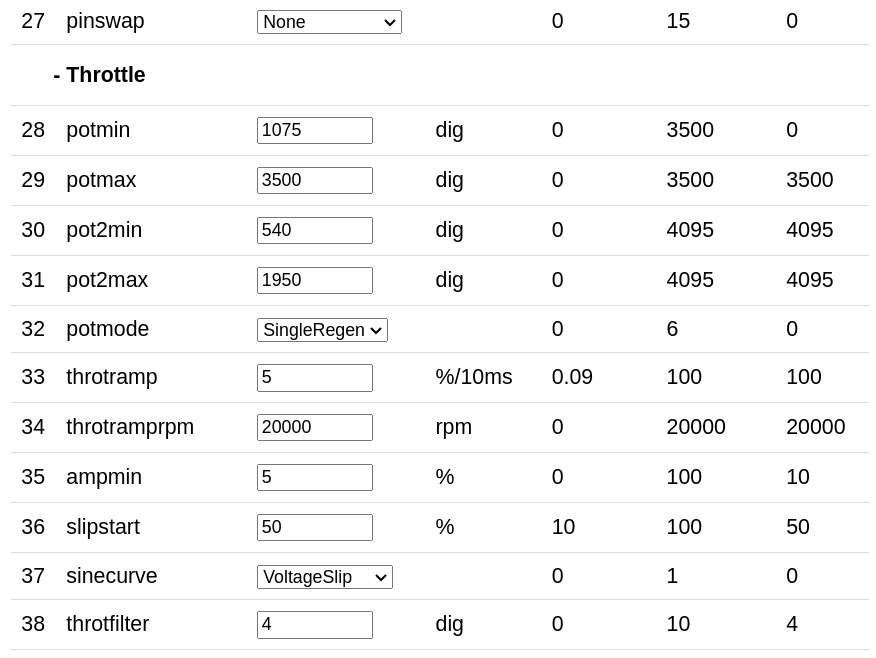This screenshot has height=658, width=876.
Task: Click the pot2min value field
Action: click(x=314, y=231)
